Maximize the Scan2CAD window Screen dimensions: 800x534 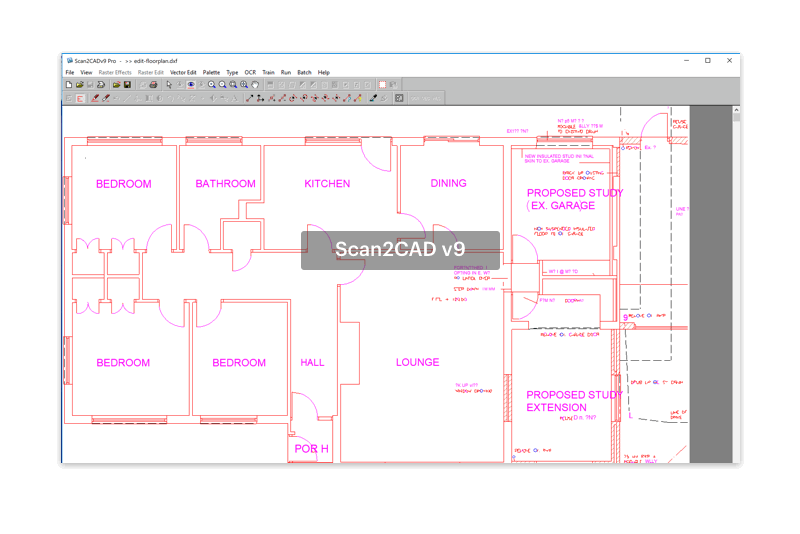tap(708, 60)
